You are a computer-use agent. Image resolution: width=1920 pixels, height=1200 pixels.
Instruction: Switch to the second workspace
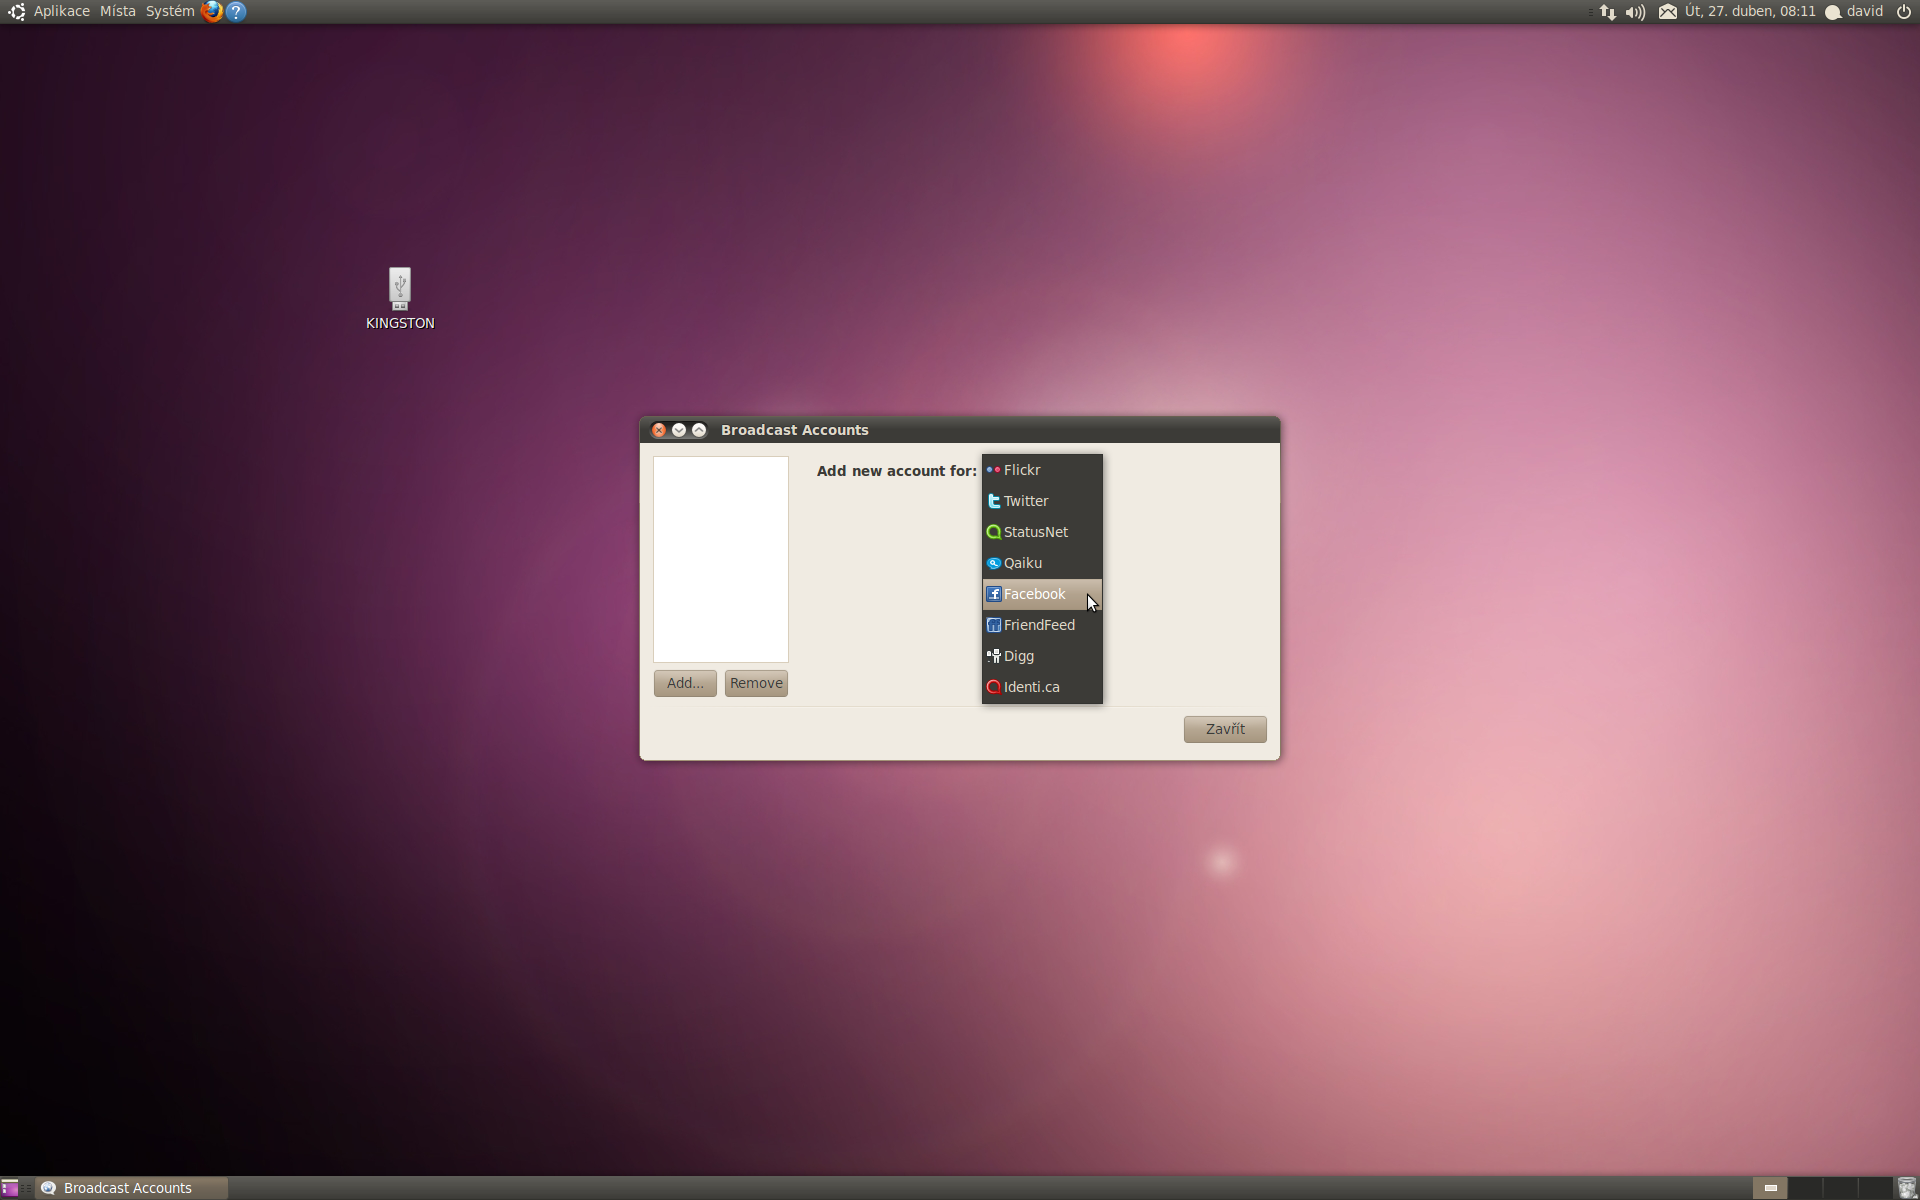(1805, 1188)
